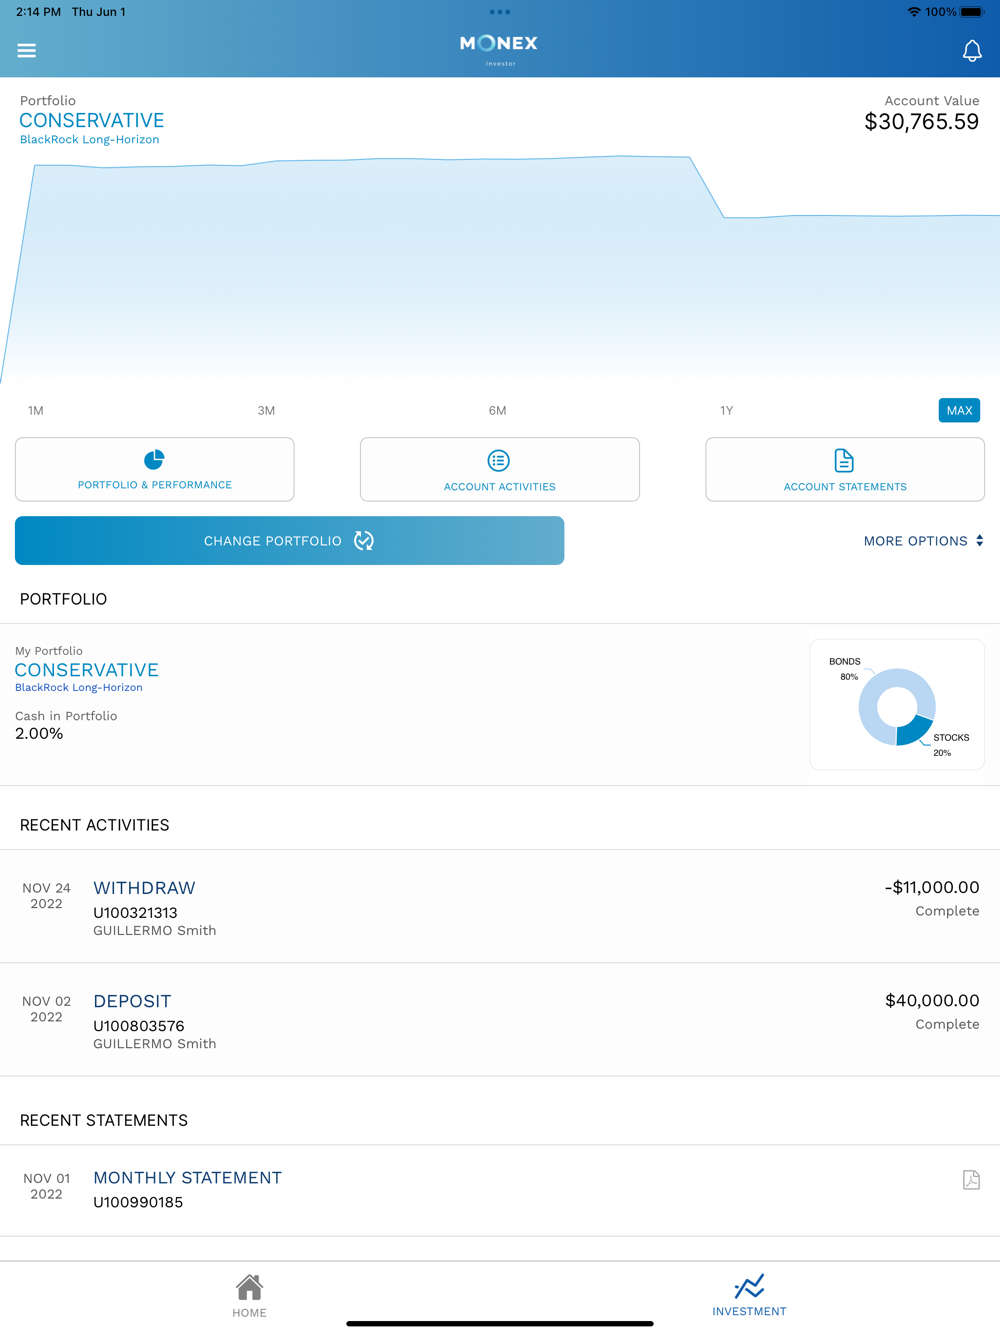
Task: Tap the Stocks 20% dark donut segment
Action: 915,730
